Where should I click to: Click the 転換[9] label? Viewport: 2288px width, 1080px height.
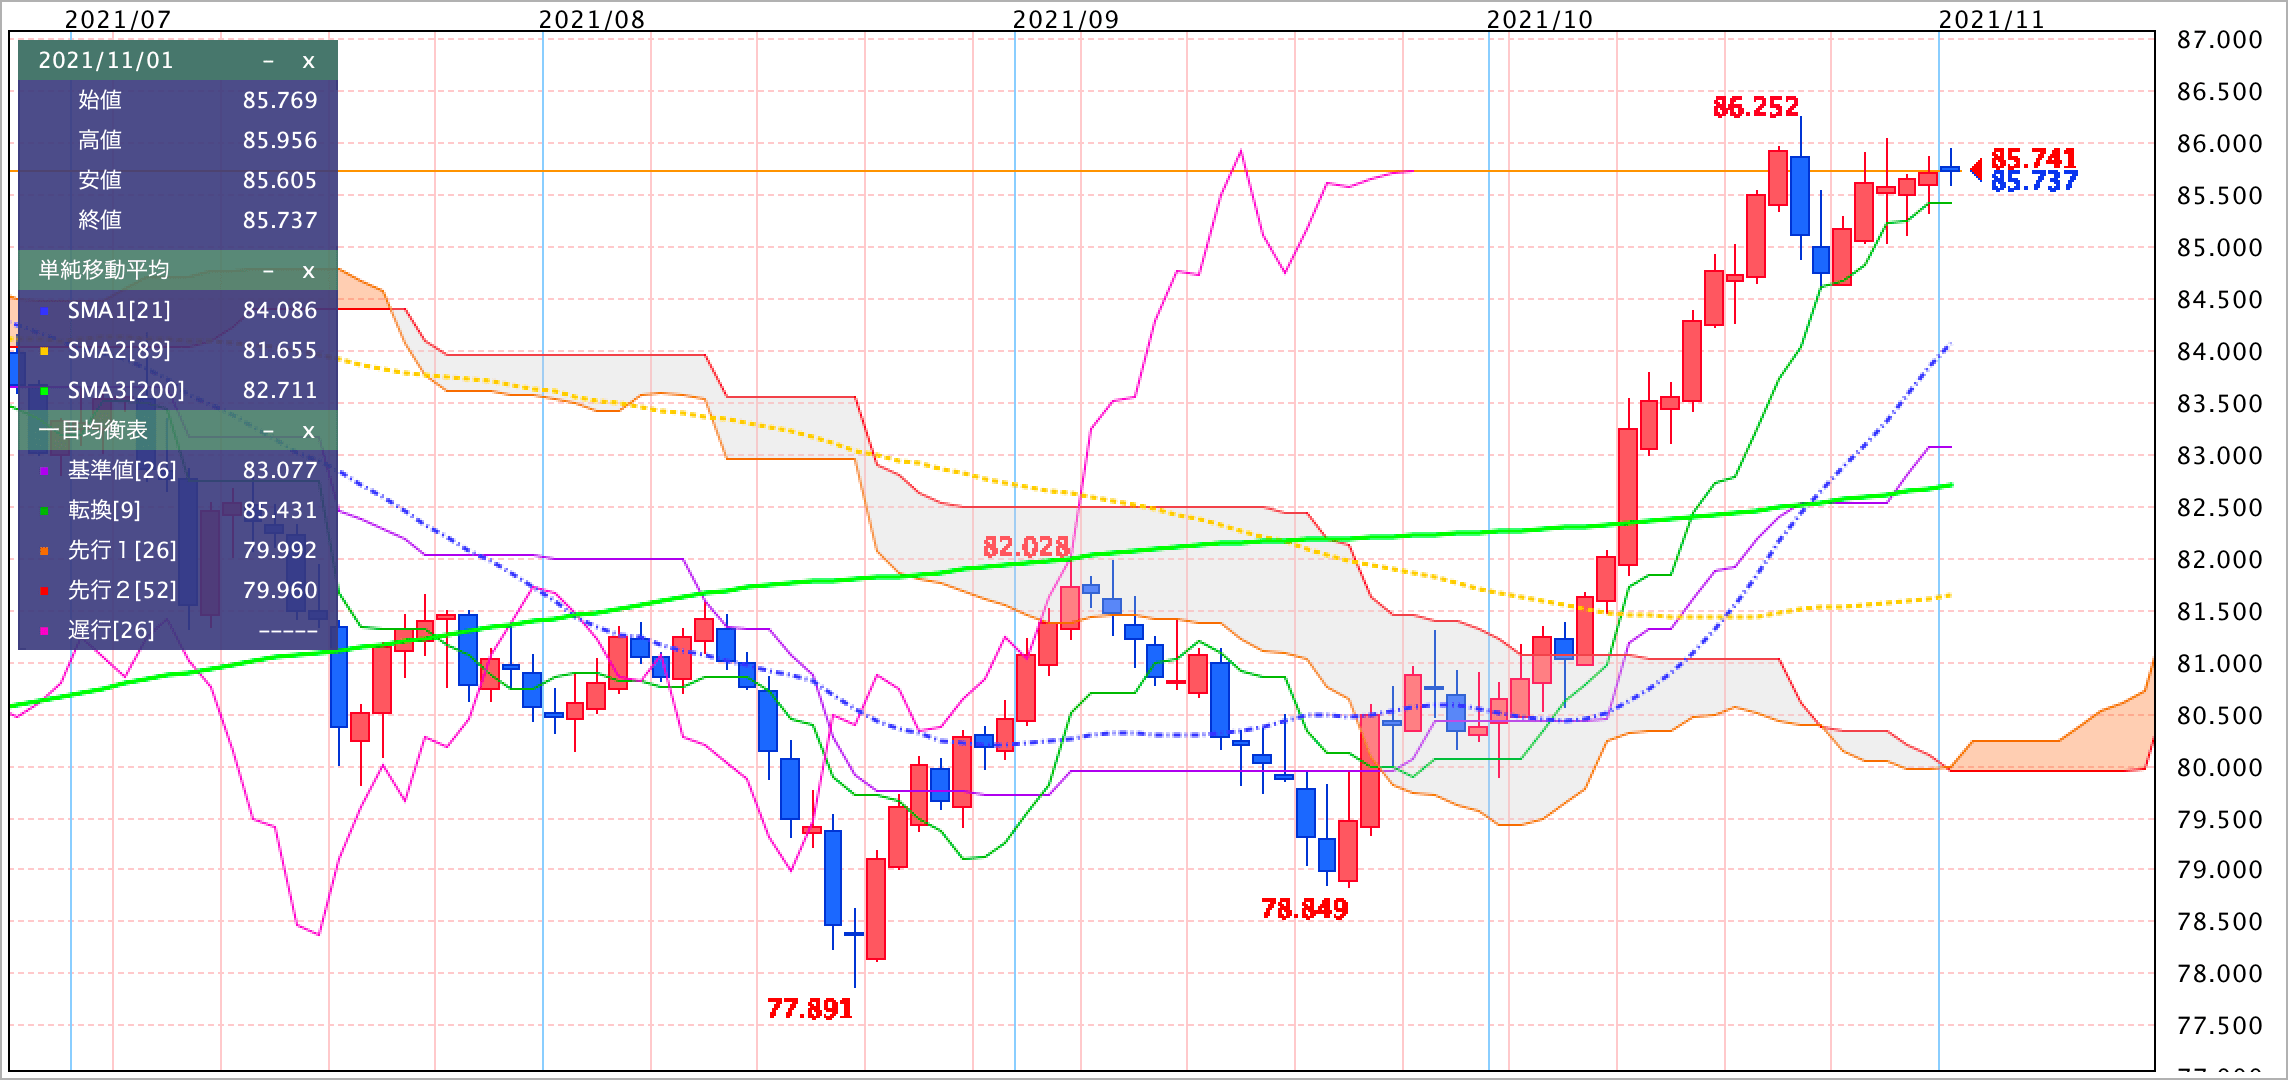point(105,510)
